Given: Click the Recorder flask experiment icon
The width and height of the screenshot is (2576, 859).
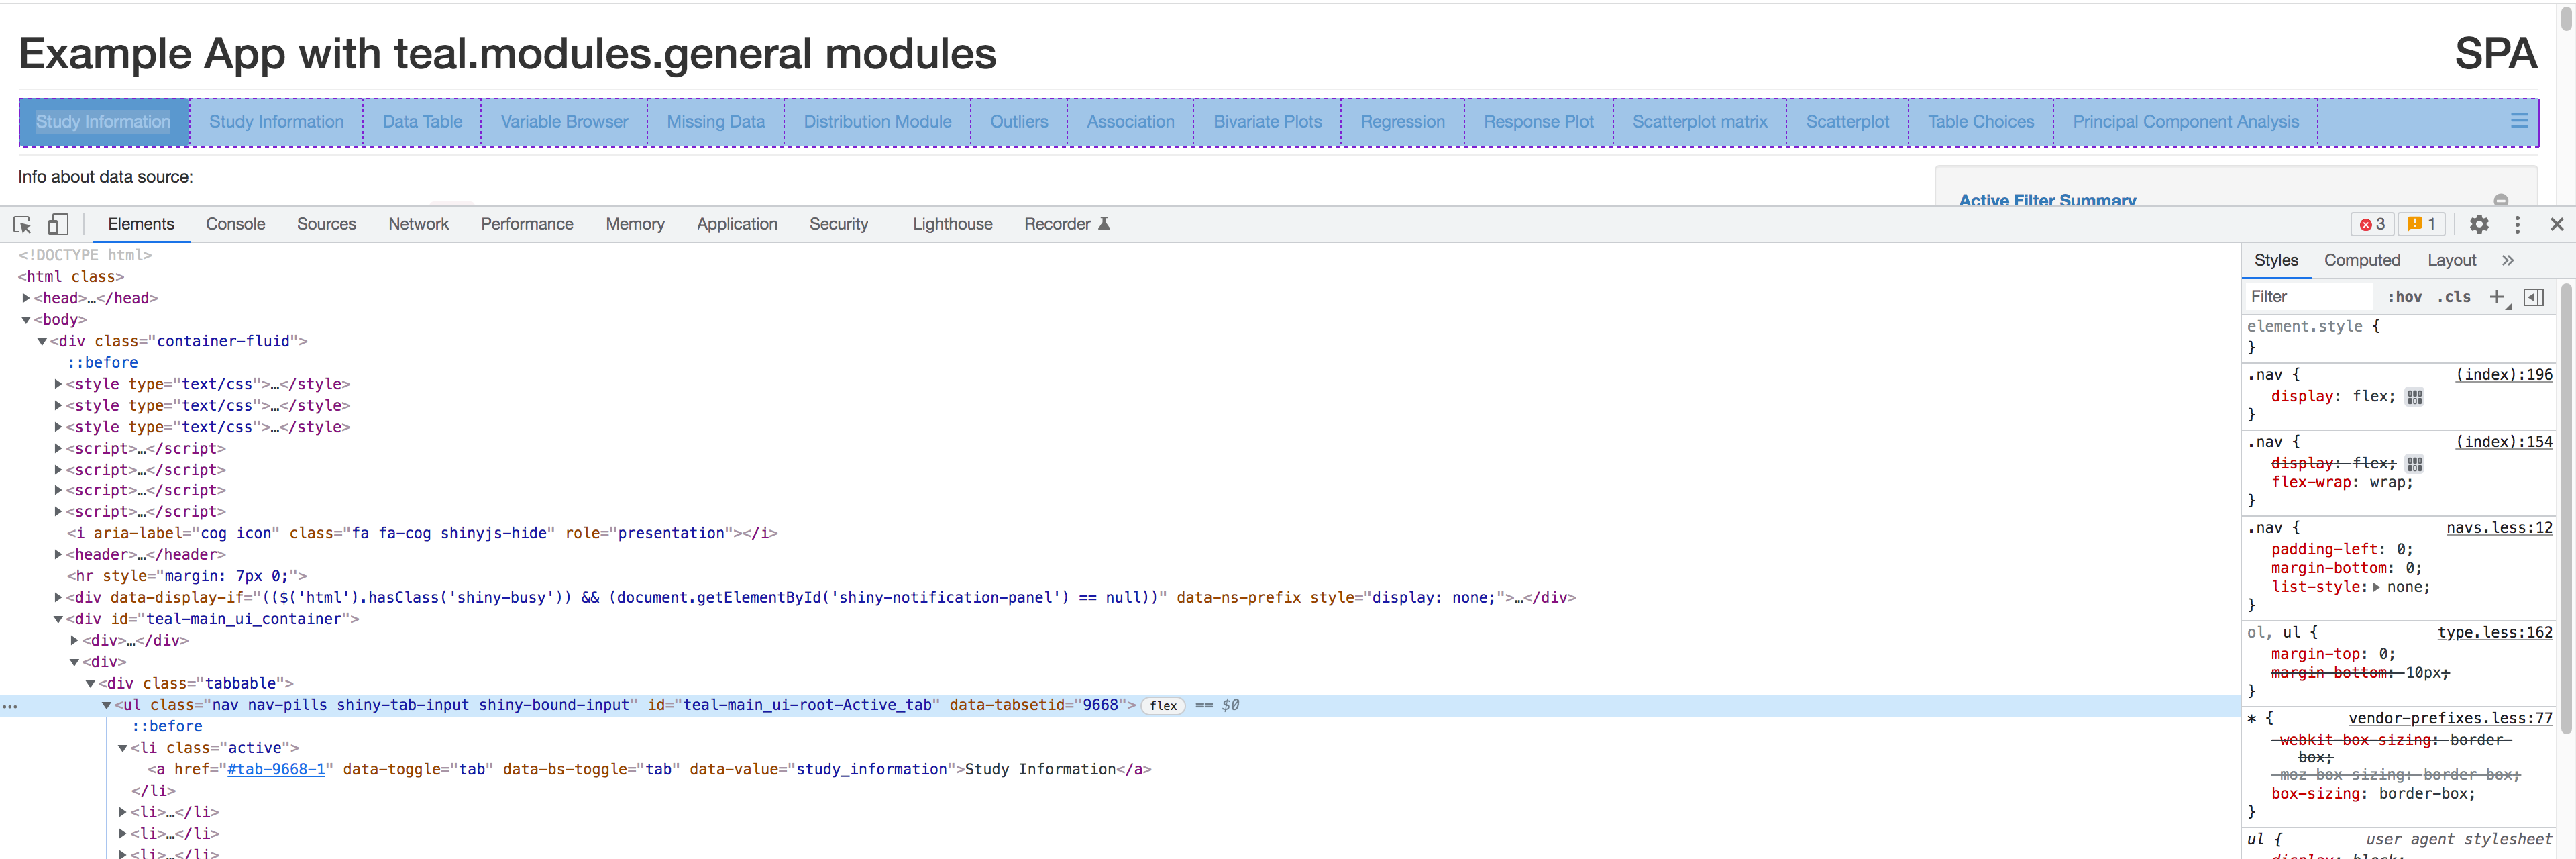Looking at the screenshot, I should tap(1104, 224).
